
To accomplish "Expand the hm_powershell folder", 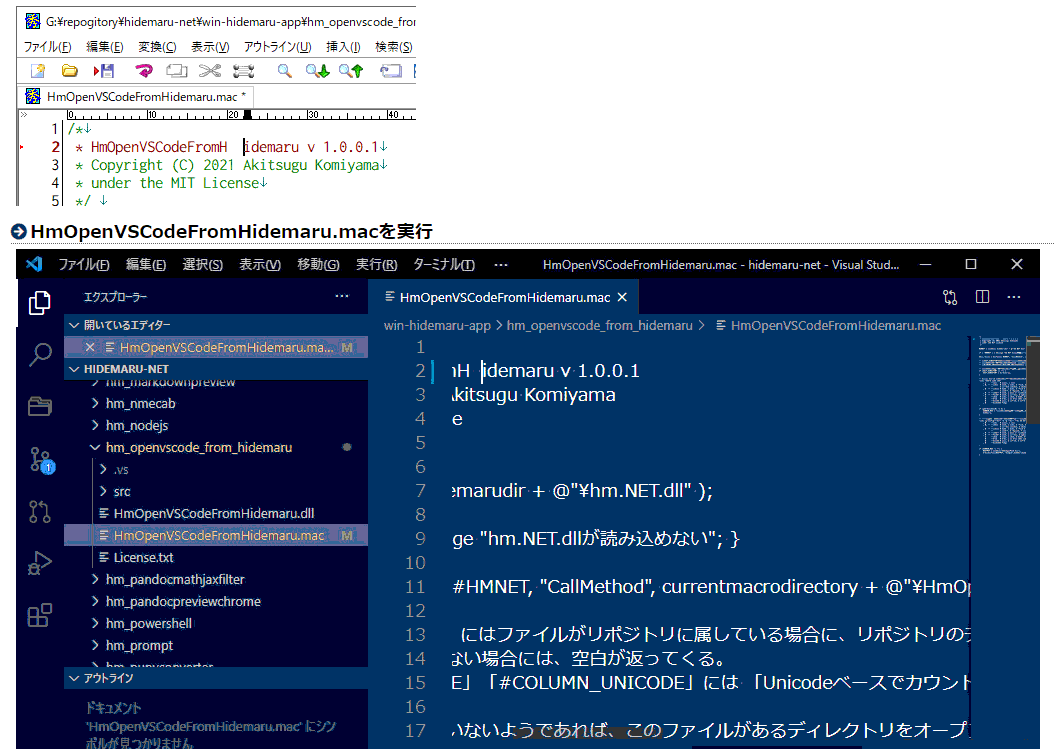I will [149, 623].
